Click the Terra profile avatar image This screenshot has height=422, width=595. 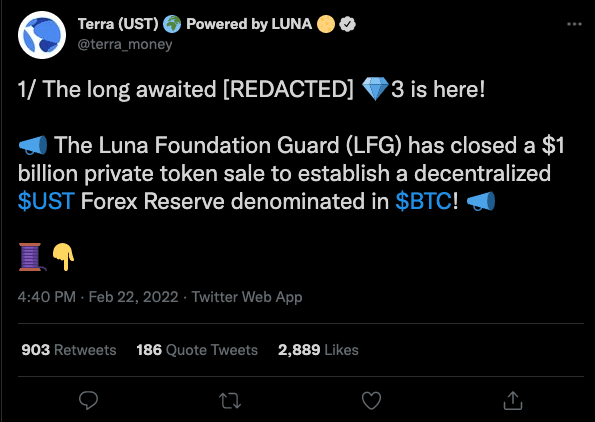click(42, 35)
